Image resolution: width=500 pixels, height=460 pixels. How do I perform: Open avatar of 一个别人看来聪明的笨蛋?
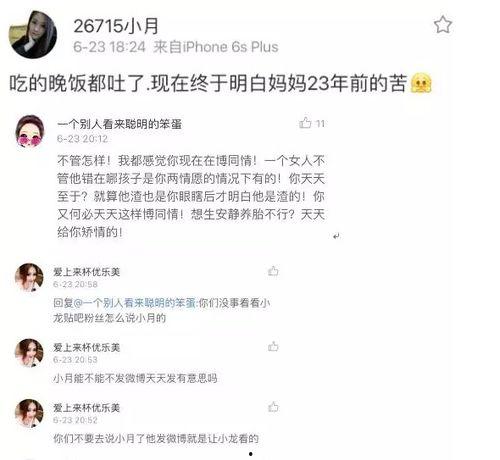30,131
